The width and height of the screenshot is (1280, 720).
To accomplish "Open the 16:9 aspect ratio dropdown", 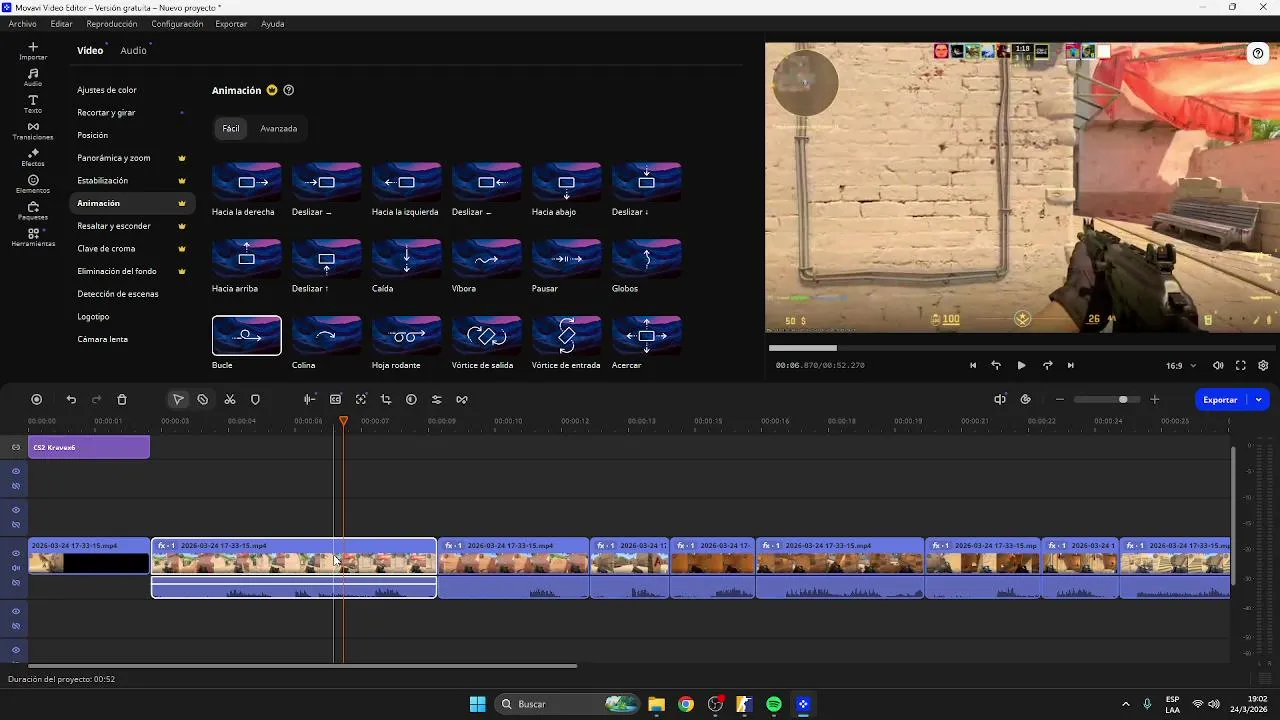I will point(1181,366).
